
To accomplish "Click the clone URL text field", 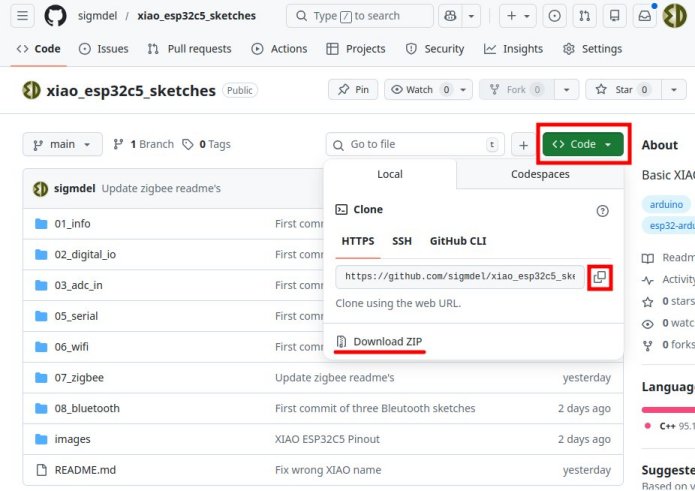I will 460,277.
